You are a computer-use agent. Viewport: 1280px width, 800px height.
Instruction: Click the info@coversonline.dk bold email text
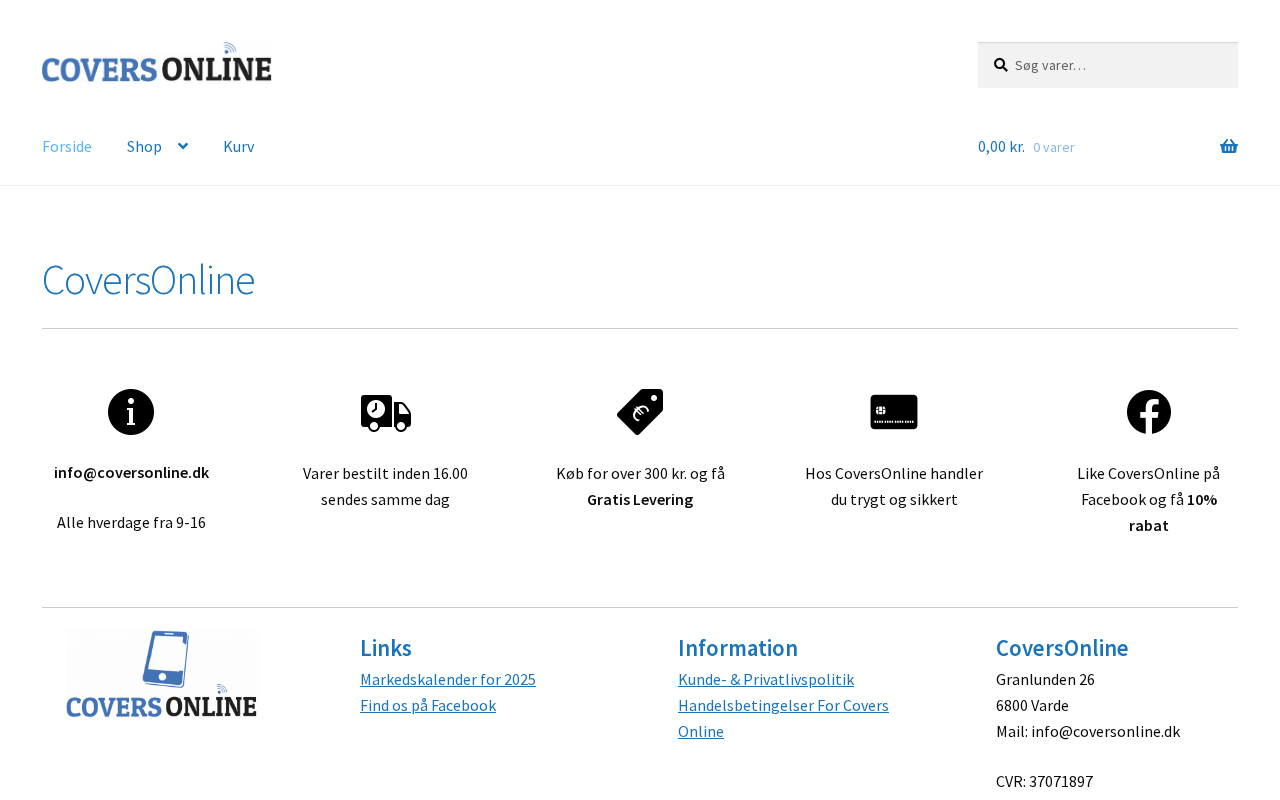(x=131, y=473)
